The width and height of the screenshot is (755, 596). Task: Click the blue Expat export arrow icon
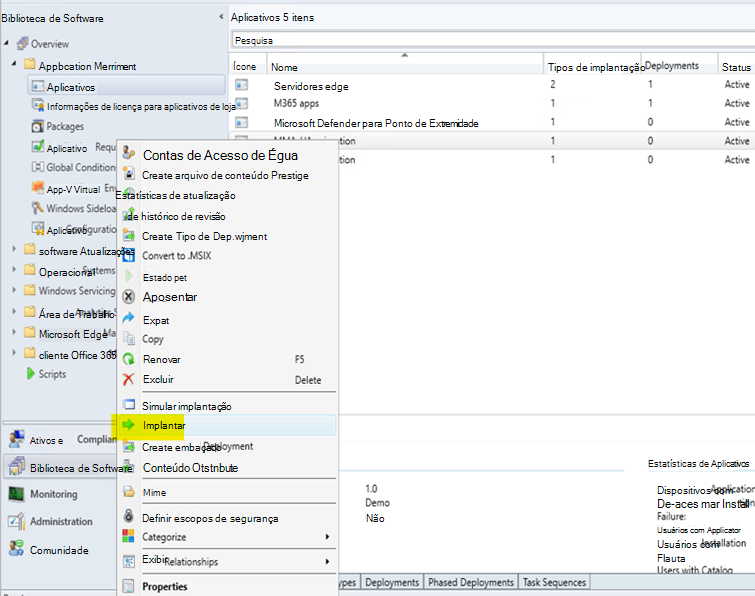click(x=129, y=318)
